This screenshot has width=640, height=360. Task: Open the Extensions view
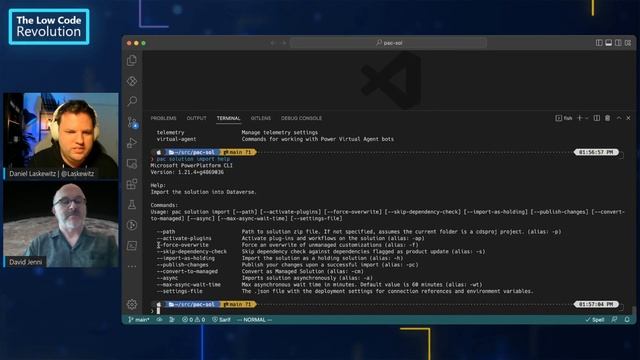pos(132,184)
